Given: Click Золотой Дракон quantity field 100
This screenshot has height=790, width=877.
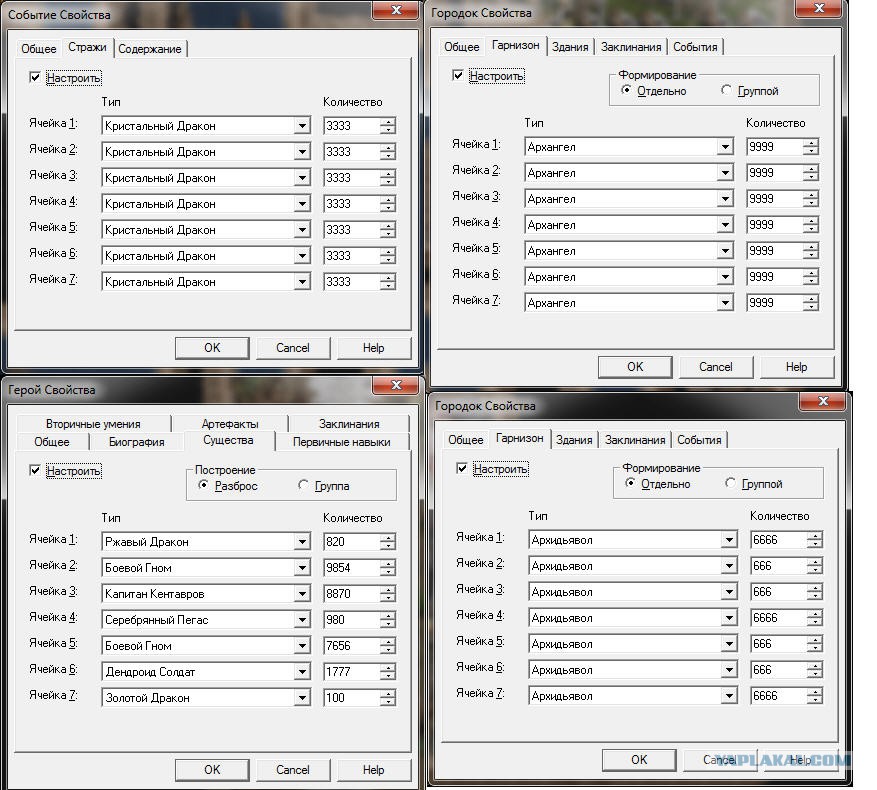Looking at the screenshot, I should (x=351, y=698).
